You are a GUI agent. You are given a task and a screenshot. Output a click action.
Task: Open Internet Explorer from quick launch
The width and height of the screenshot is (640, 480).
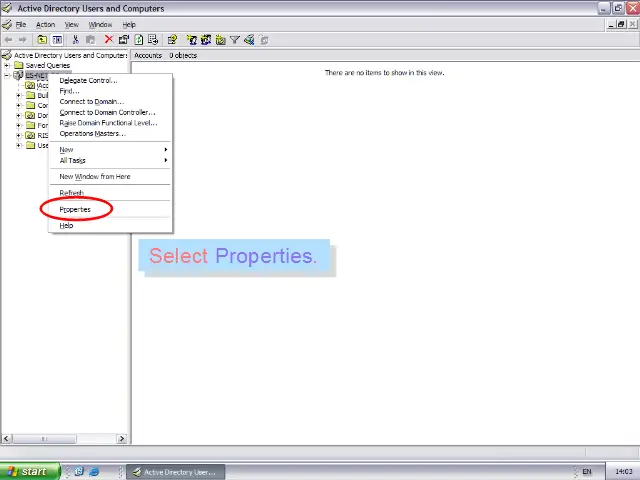[94, 472]
